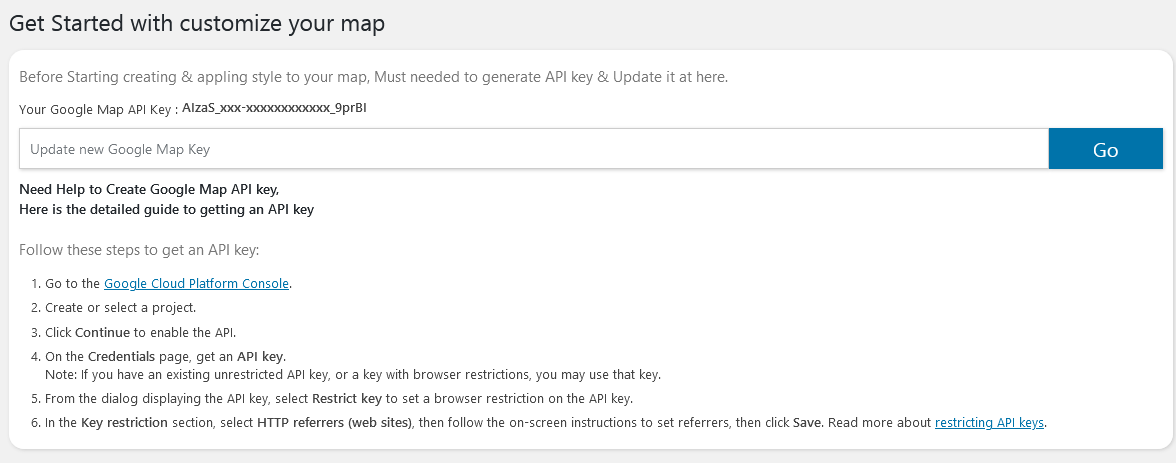
Task: Click the 'Follow these steps to get an API key' subheading
Action: point(139,250)
